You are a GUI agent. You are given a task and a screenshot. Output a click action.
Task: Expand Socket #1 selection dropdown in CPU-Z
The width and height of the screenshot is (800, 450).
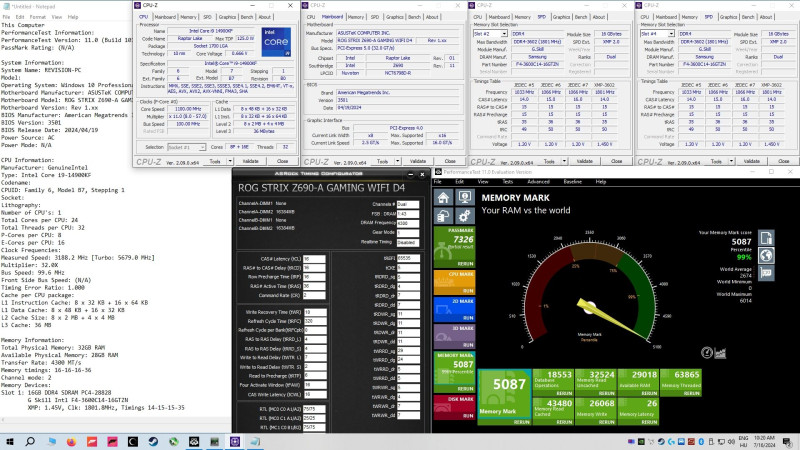pos(202,147)
